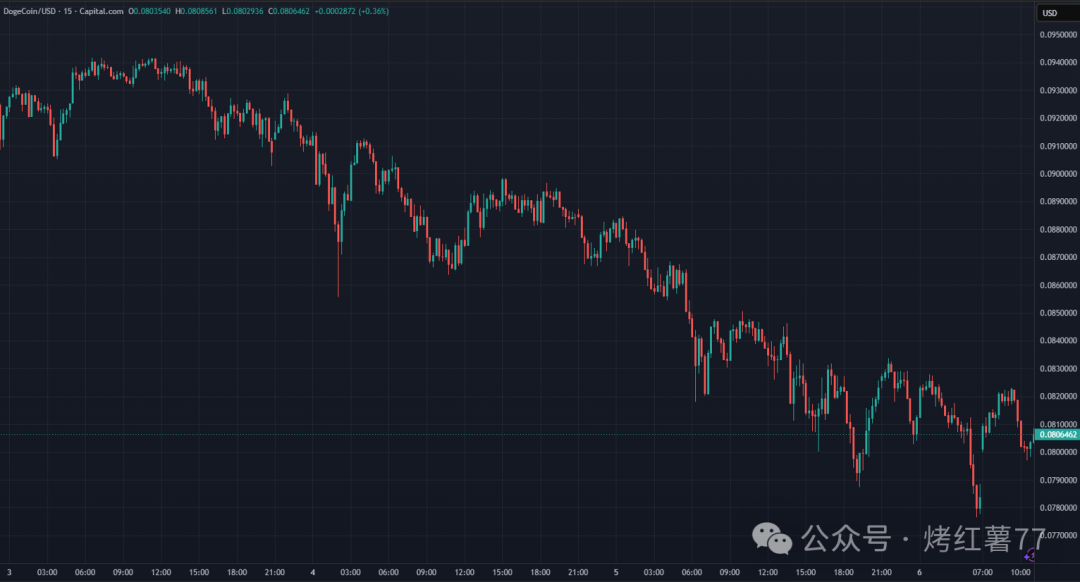Image resolution: width=1080 pixels, height=582 pixels.
Task: Click the lowest candle near 0.0780000
Action: point(978,499)
